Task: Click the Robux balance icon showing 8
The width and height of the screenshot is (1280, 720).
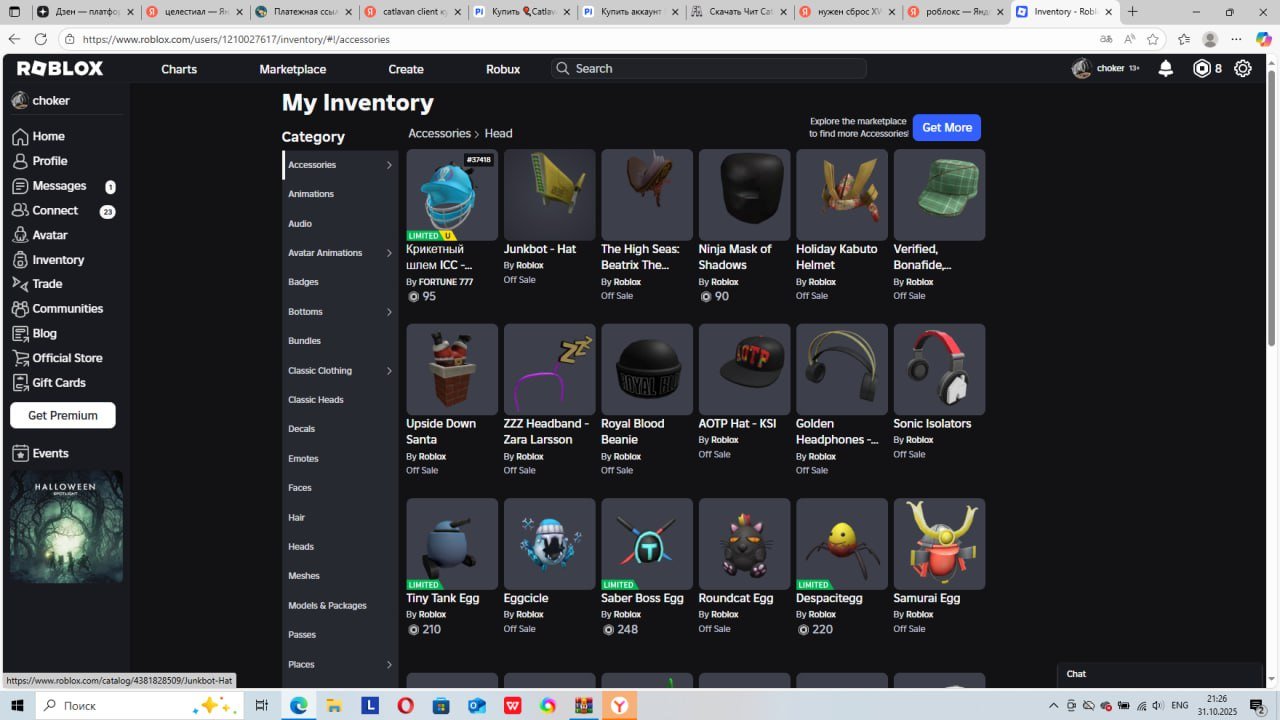Action: point(1202,69)
